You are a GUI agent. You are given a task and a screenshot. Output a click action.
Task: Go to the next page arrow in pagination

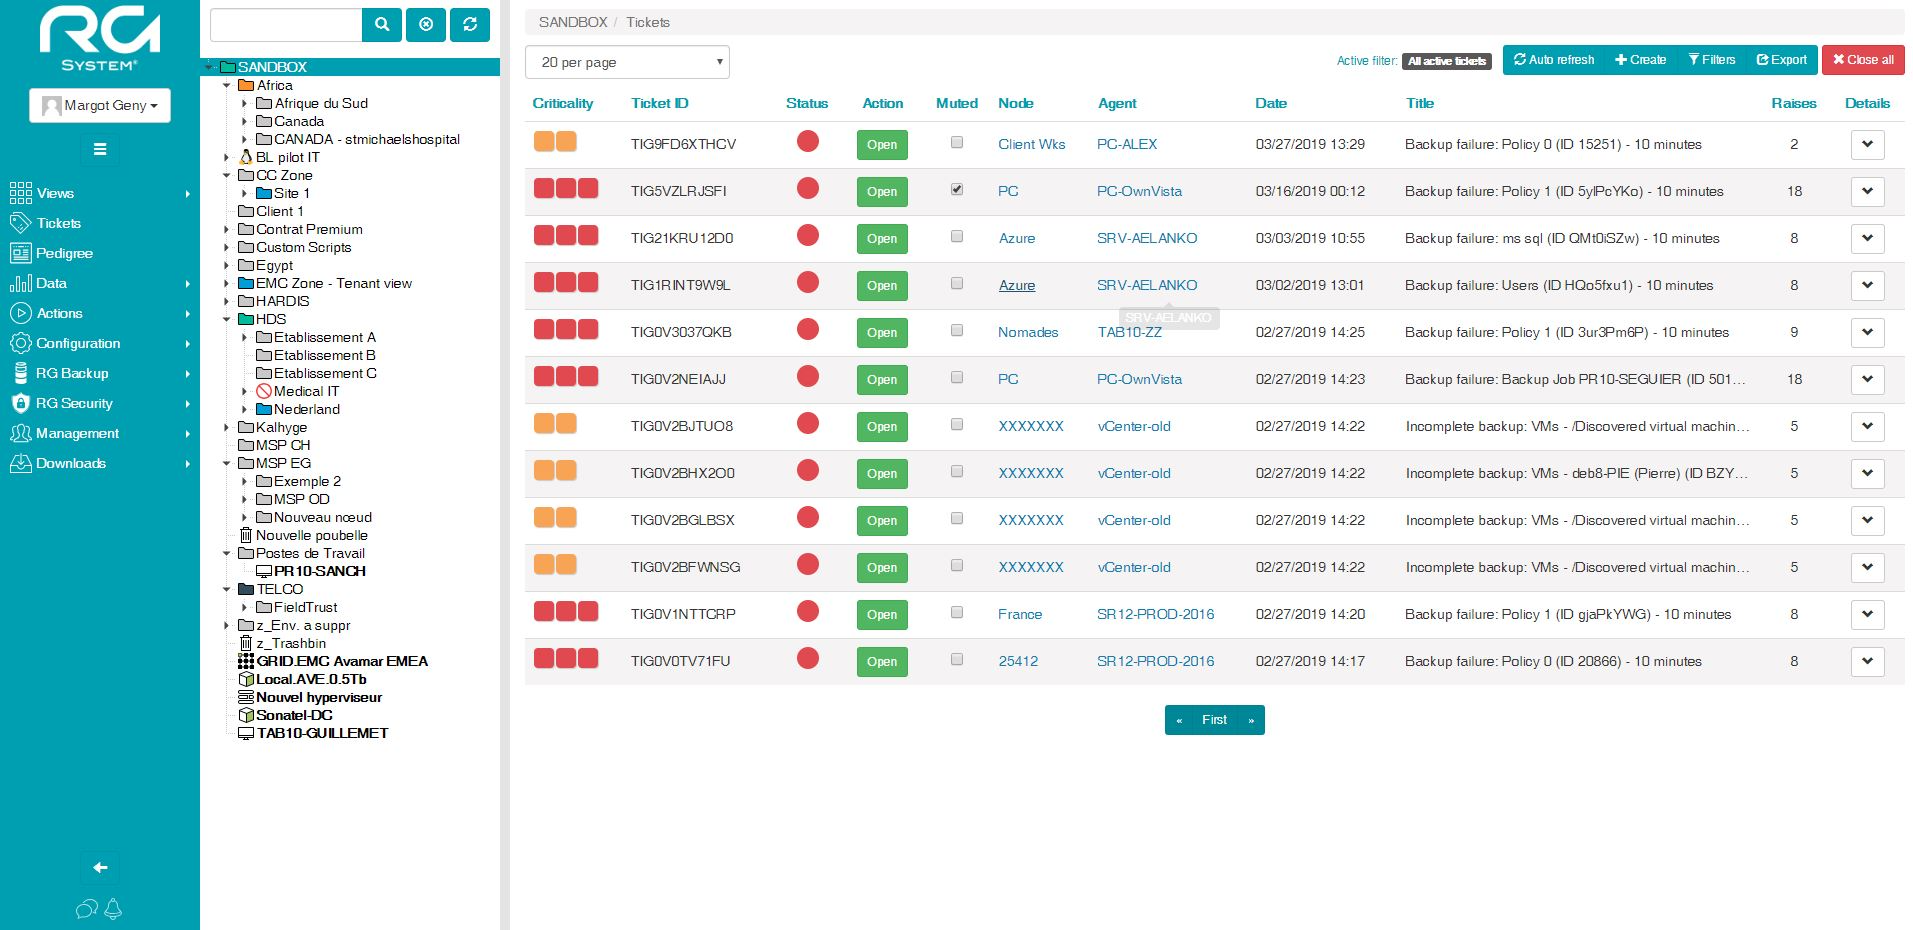coord(1251,720)
